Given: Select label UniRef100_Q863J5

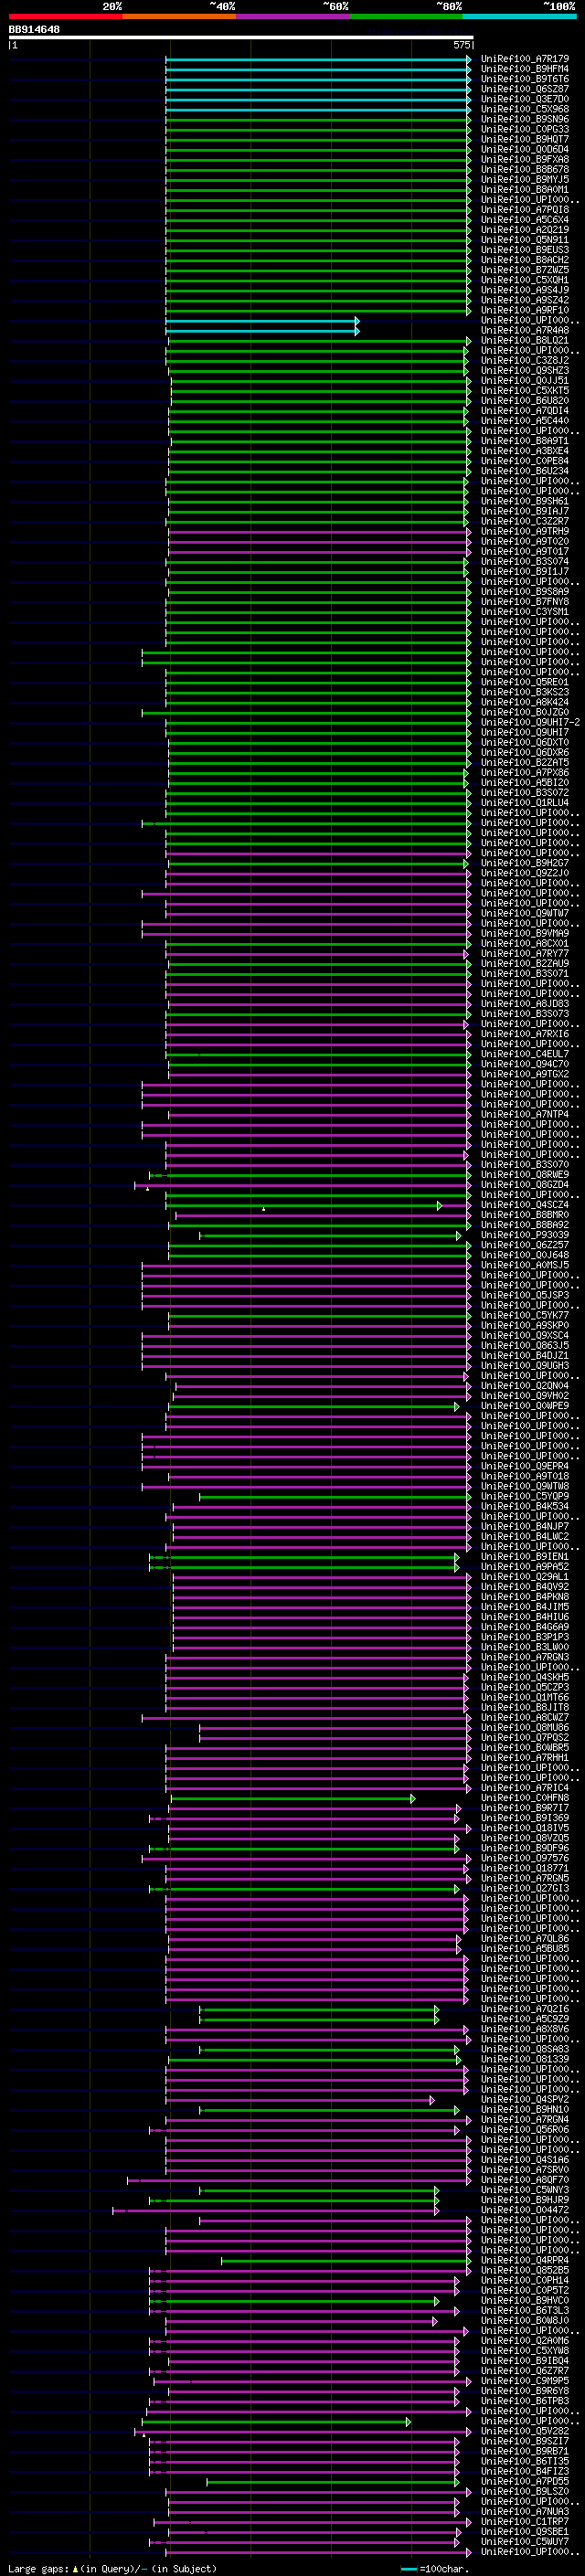Looking at the screenshot, I should pos(525,1345).
